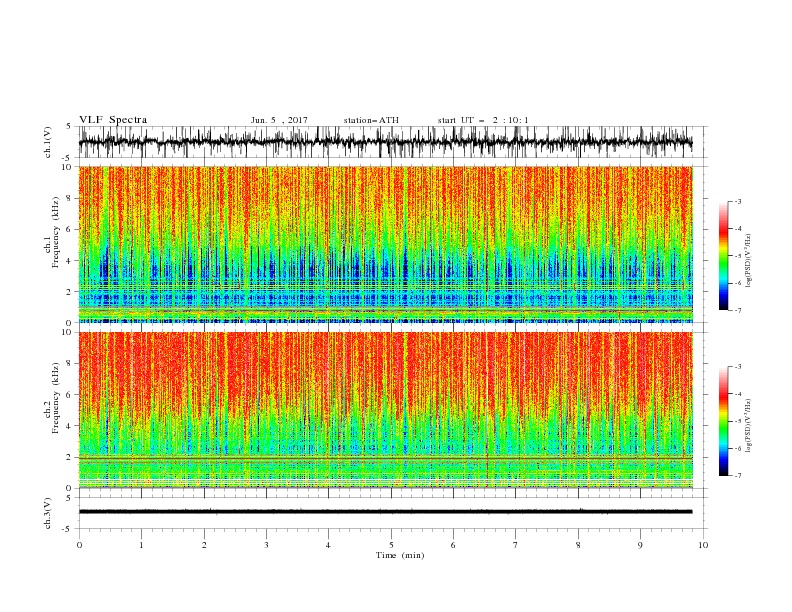Click time axis tick '7'
Screen dimensions: 792x612
click(516, 545)
